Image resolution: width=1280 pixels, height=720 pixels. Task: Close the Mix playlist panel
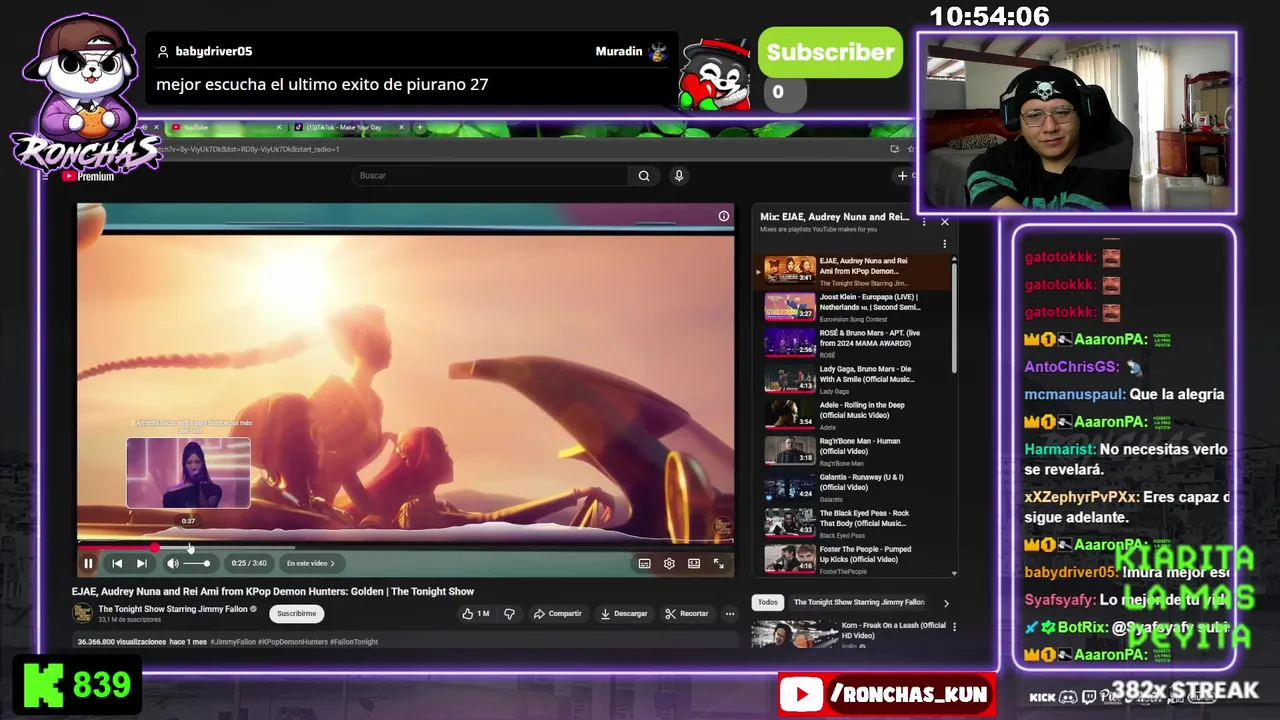944,221
